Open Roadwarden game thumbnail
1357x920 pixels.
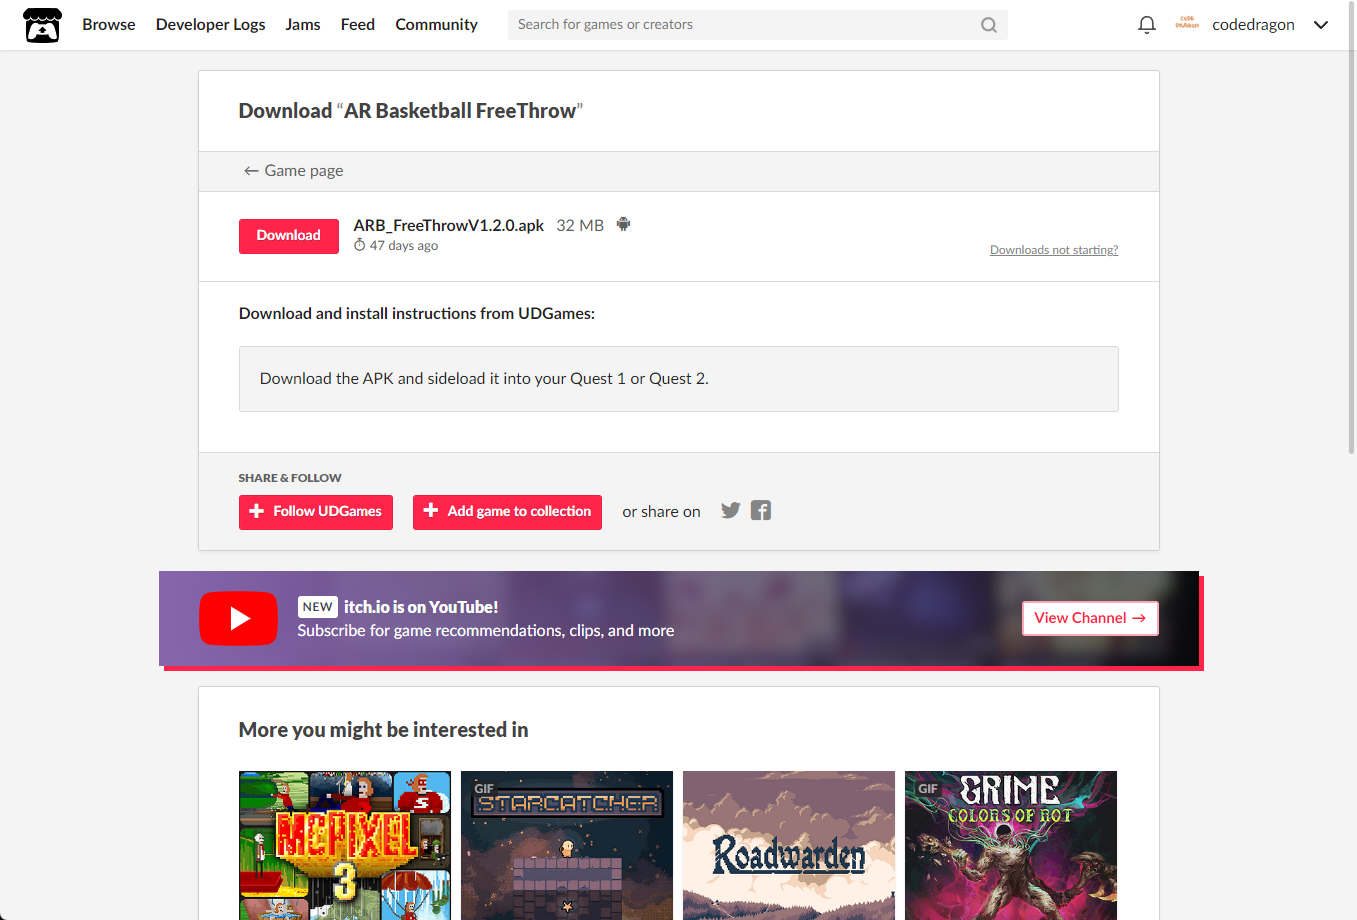tap(789, 845)
